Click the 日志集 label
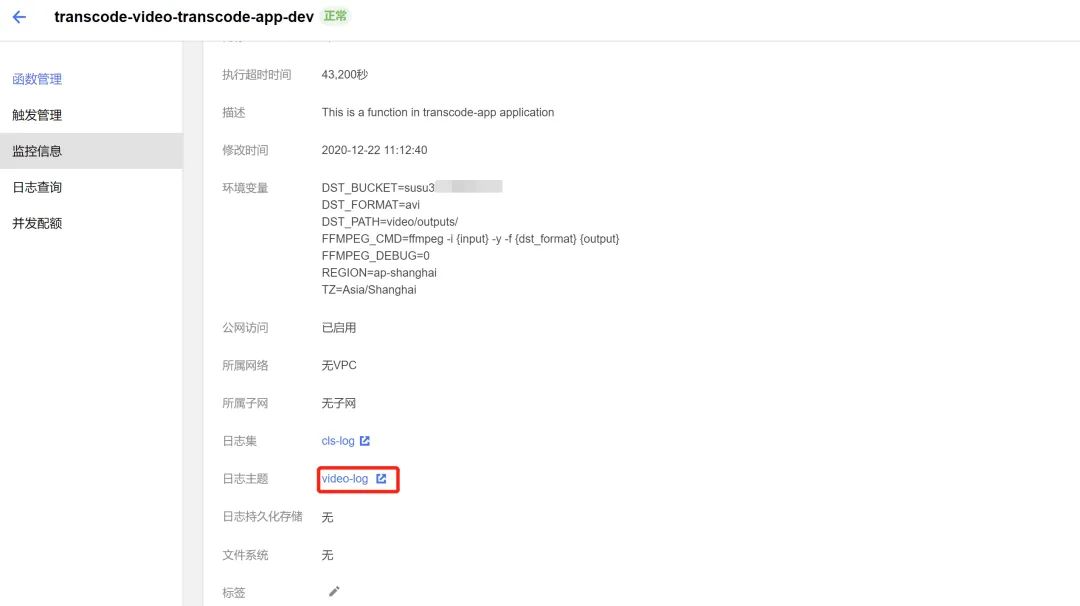The image size is (1080, 606). point(239,441)
